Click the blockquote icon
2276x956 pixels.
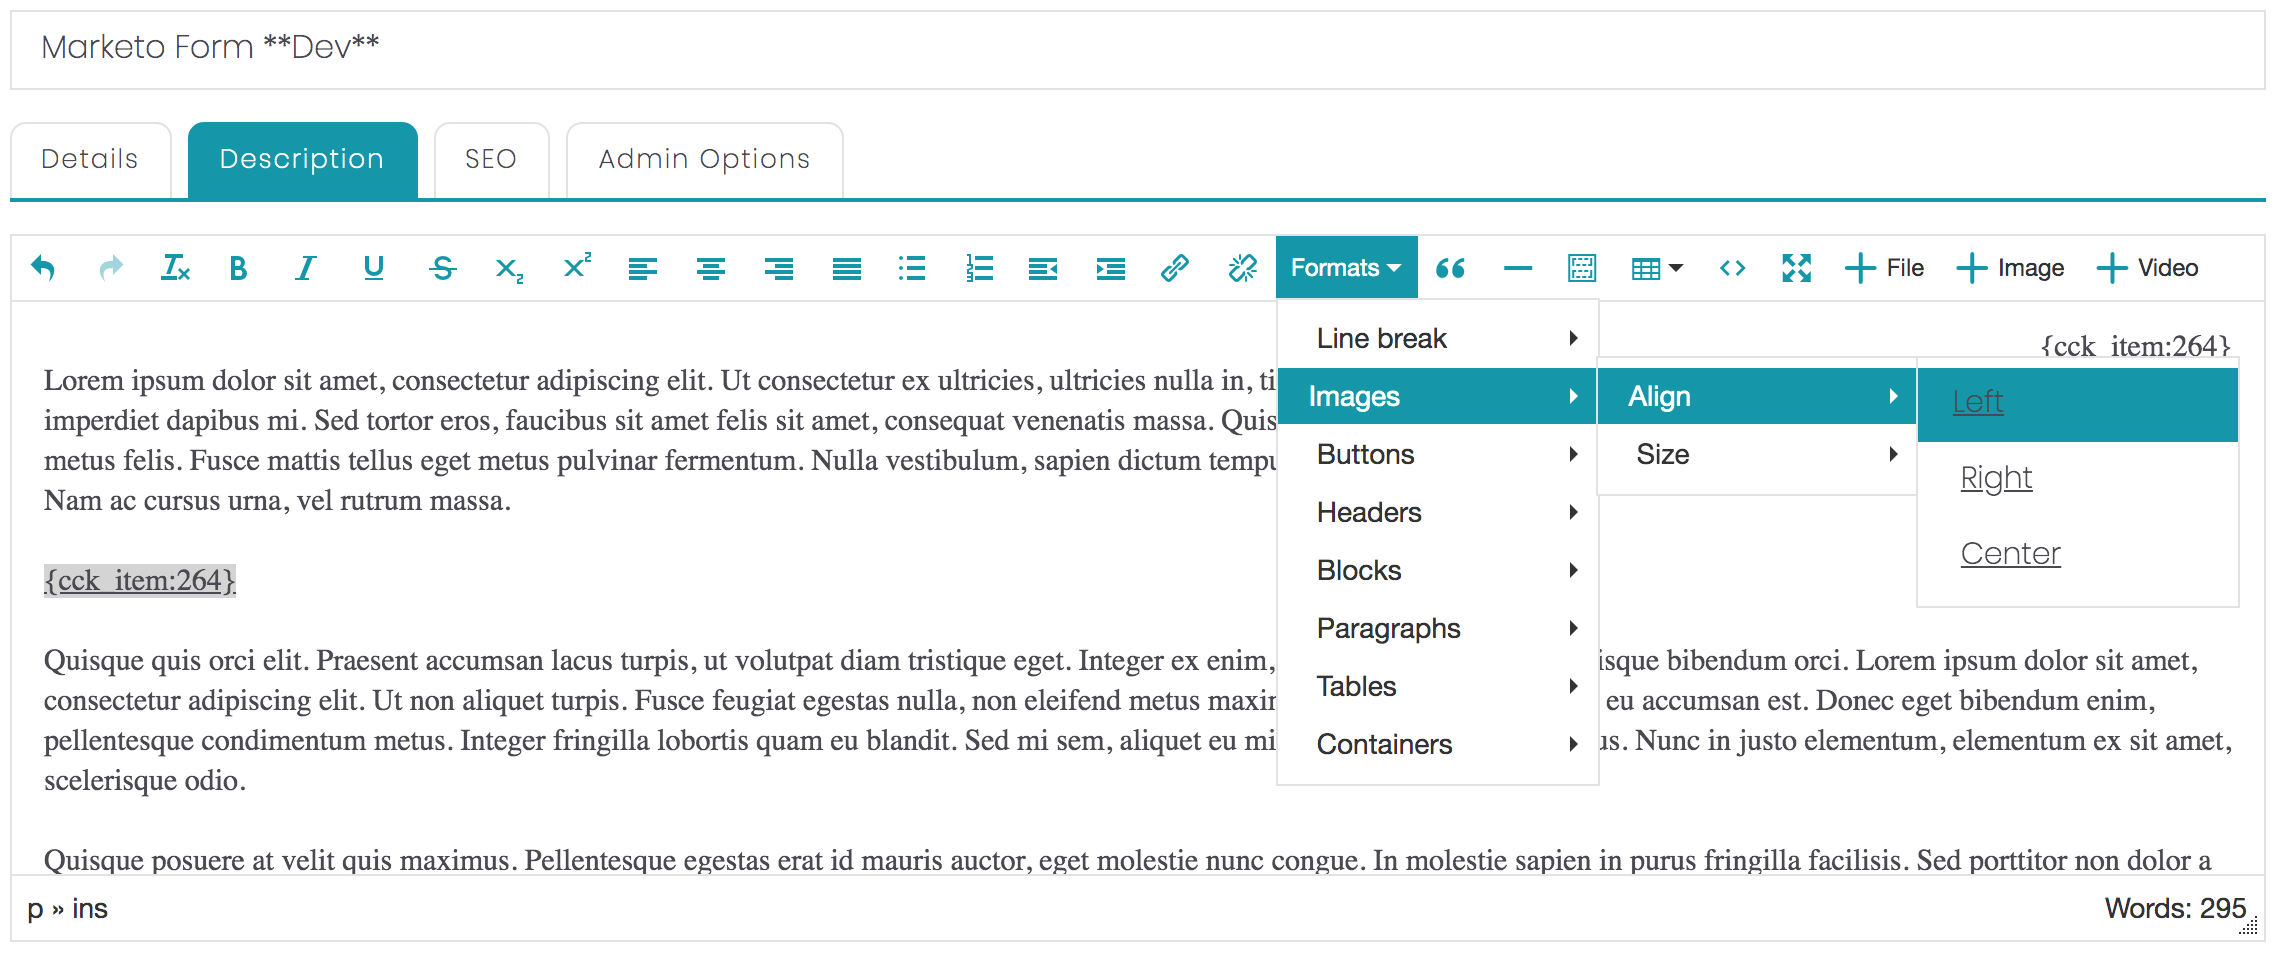[x=1450, y=268]
